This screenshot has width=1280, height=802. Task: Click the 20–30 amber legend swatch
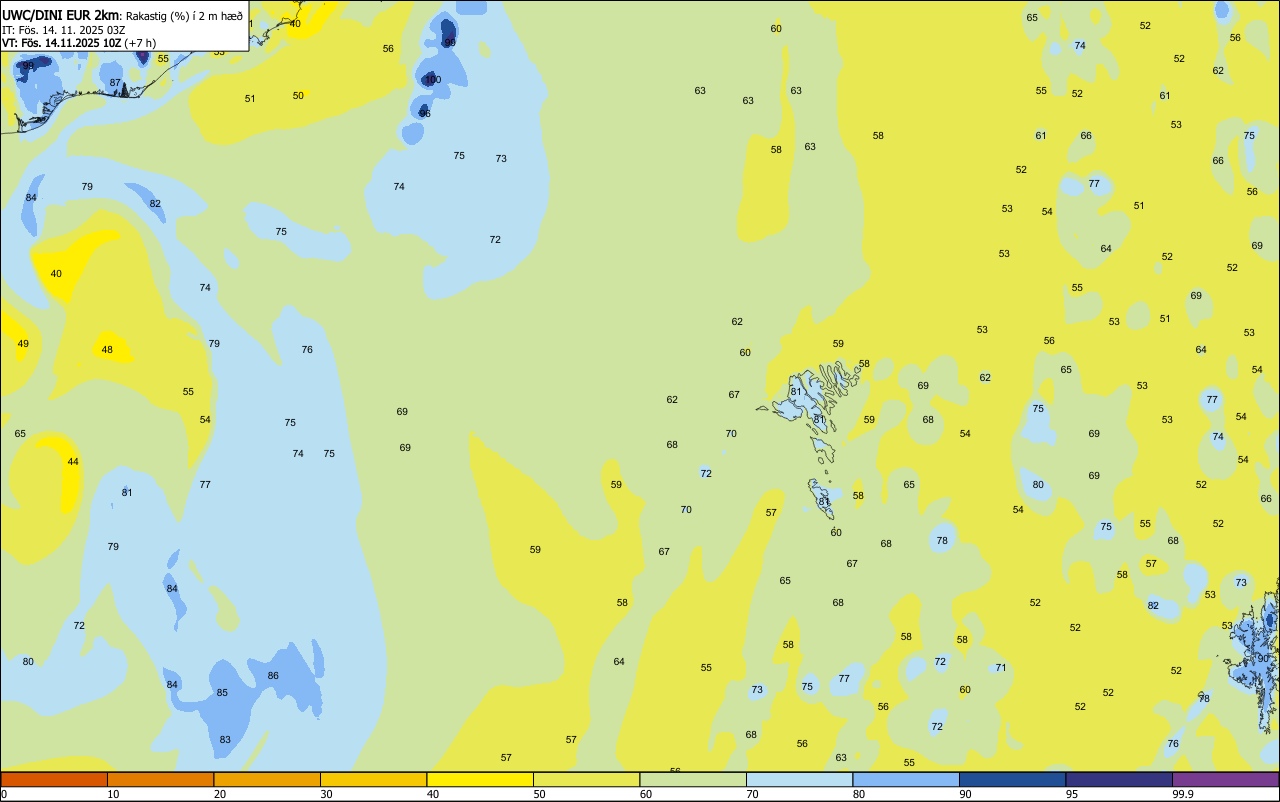[x=267, y=779]
